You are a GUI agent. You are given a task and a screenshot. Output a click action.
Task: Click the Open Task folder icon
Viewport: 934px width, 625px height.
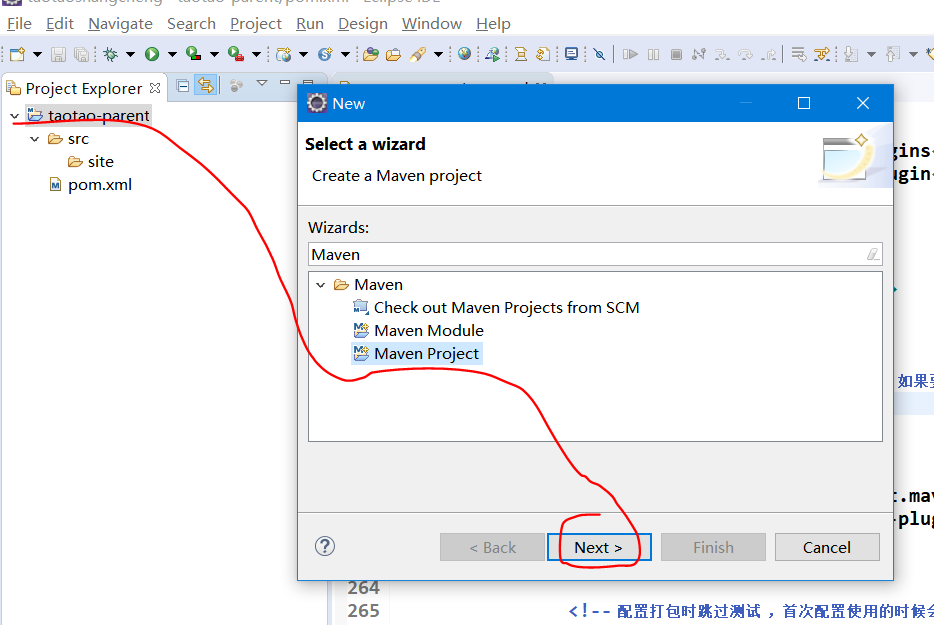coord(393,55)
